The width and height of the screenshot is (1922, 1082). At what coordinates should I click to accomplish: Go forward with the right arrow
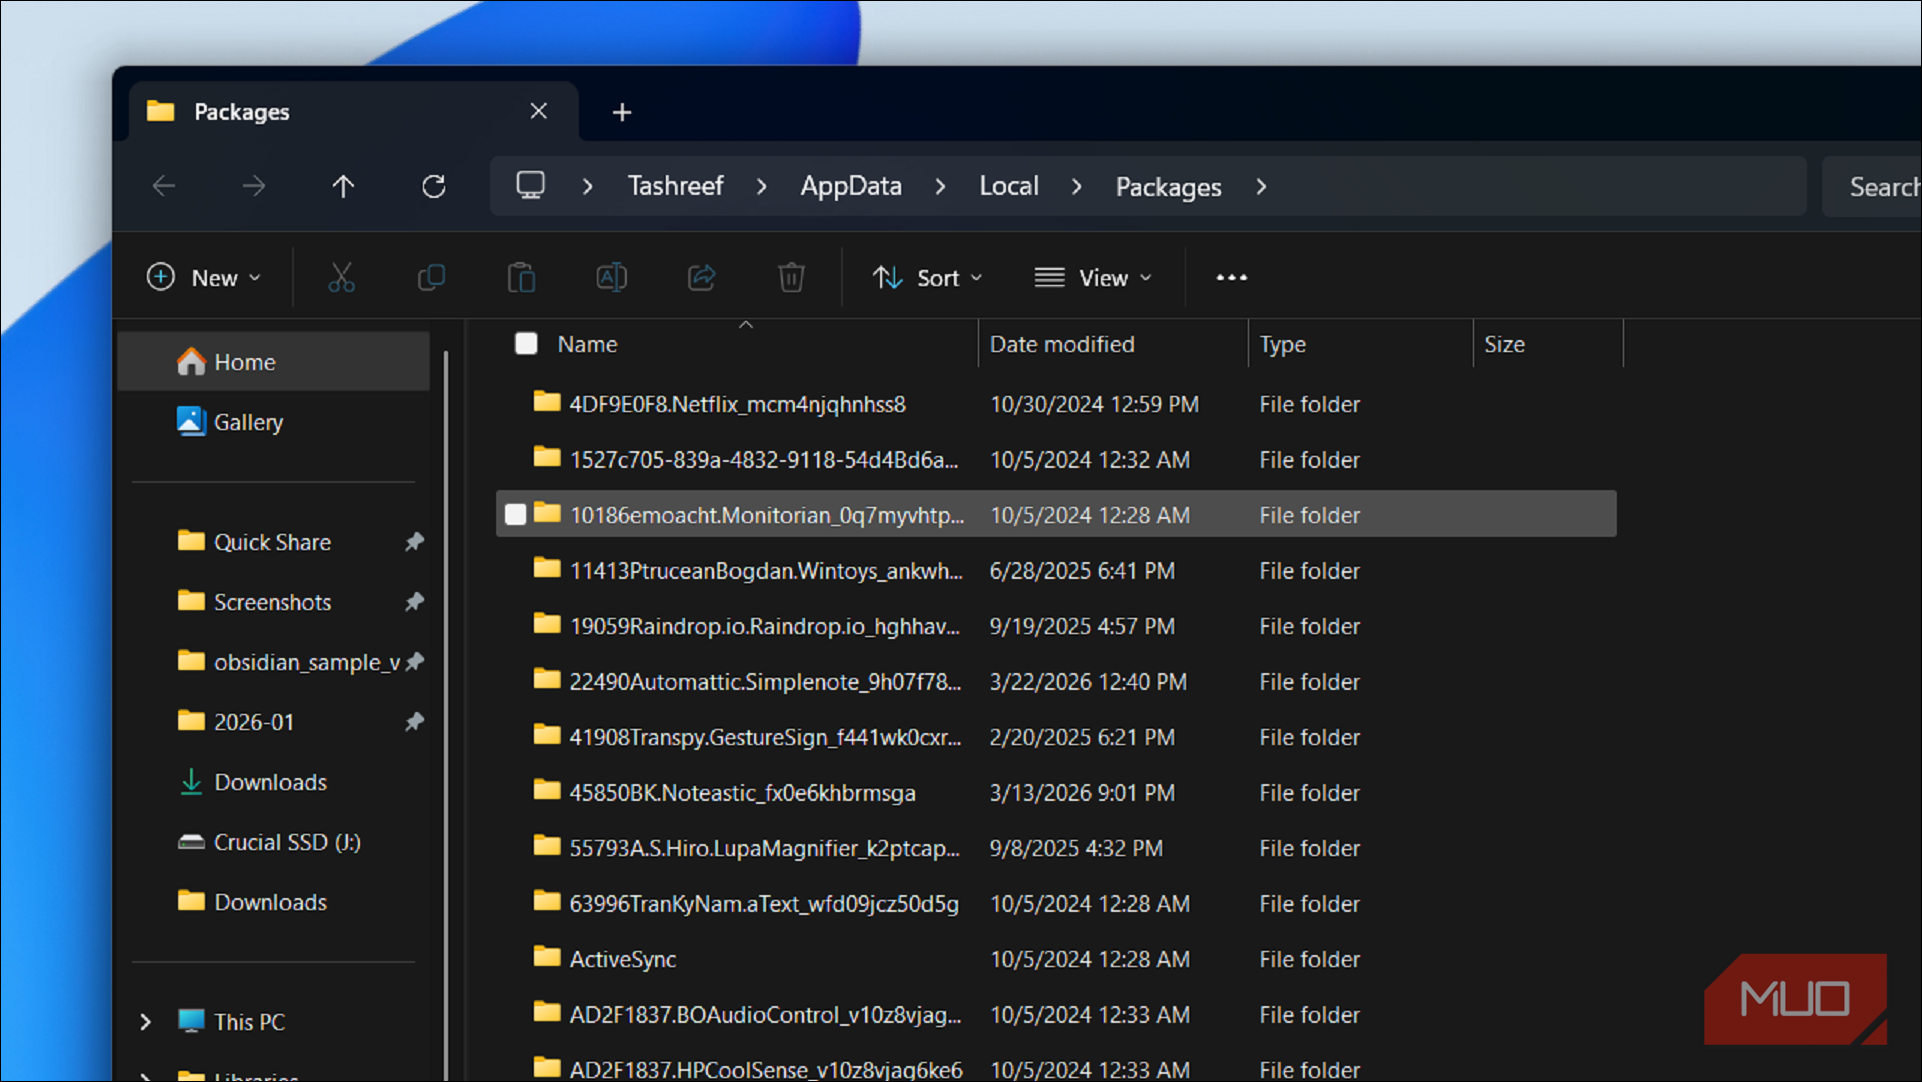pyautogui.click(x=254, y=186)
